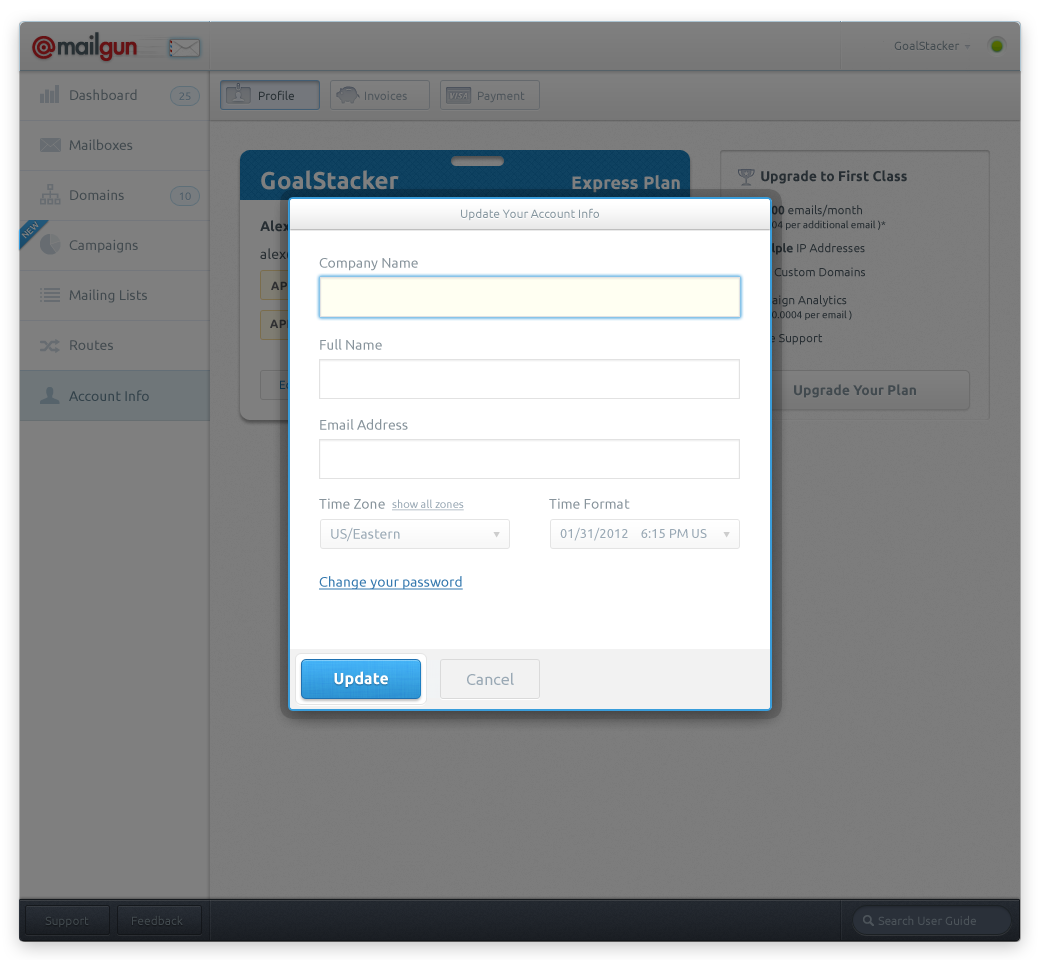Click the Dashboard count badge 25

(x=184, y=96)
